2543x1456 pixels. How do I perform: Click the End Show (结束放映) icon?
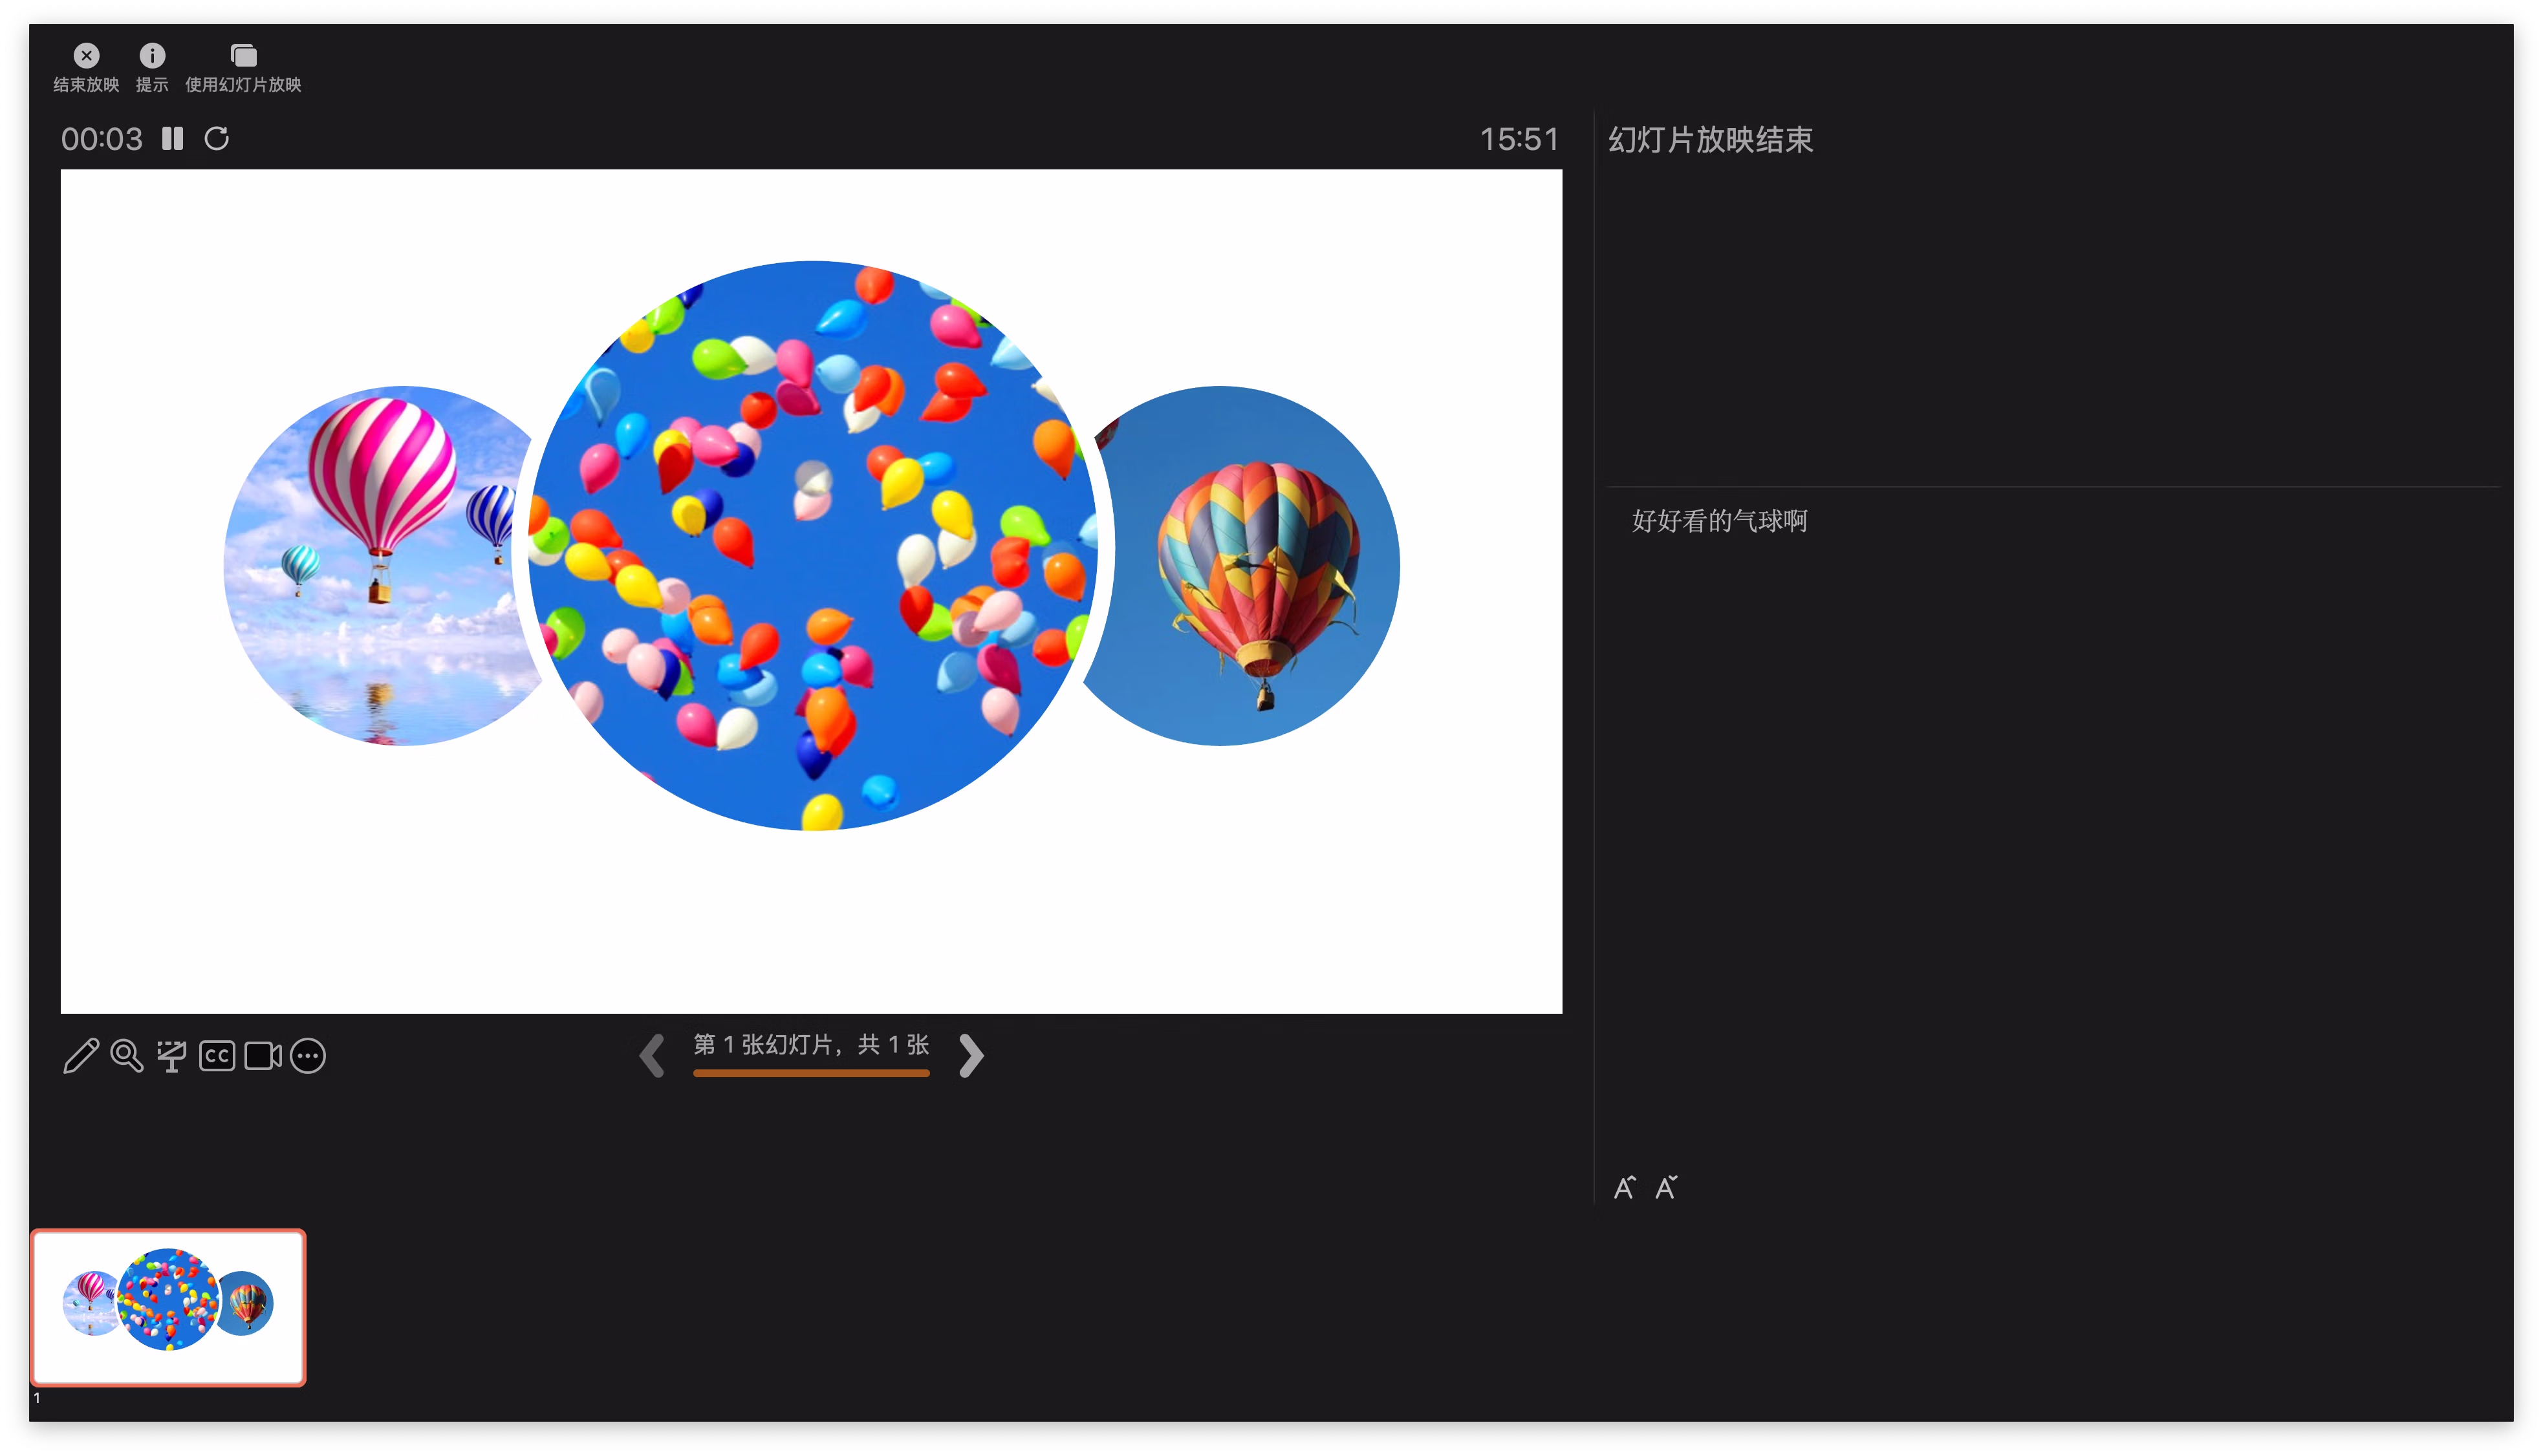(87, 55)
